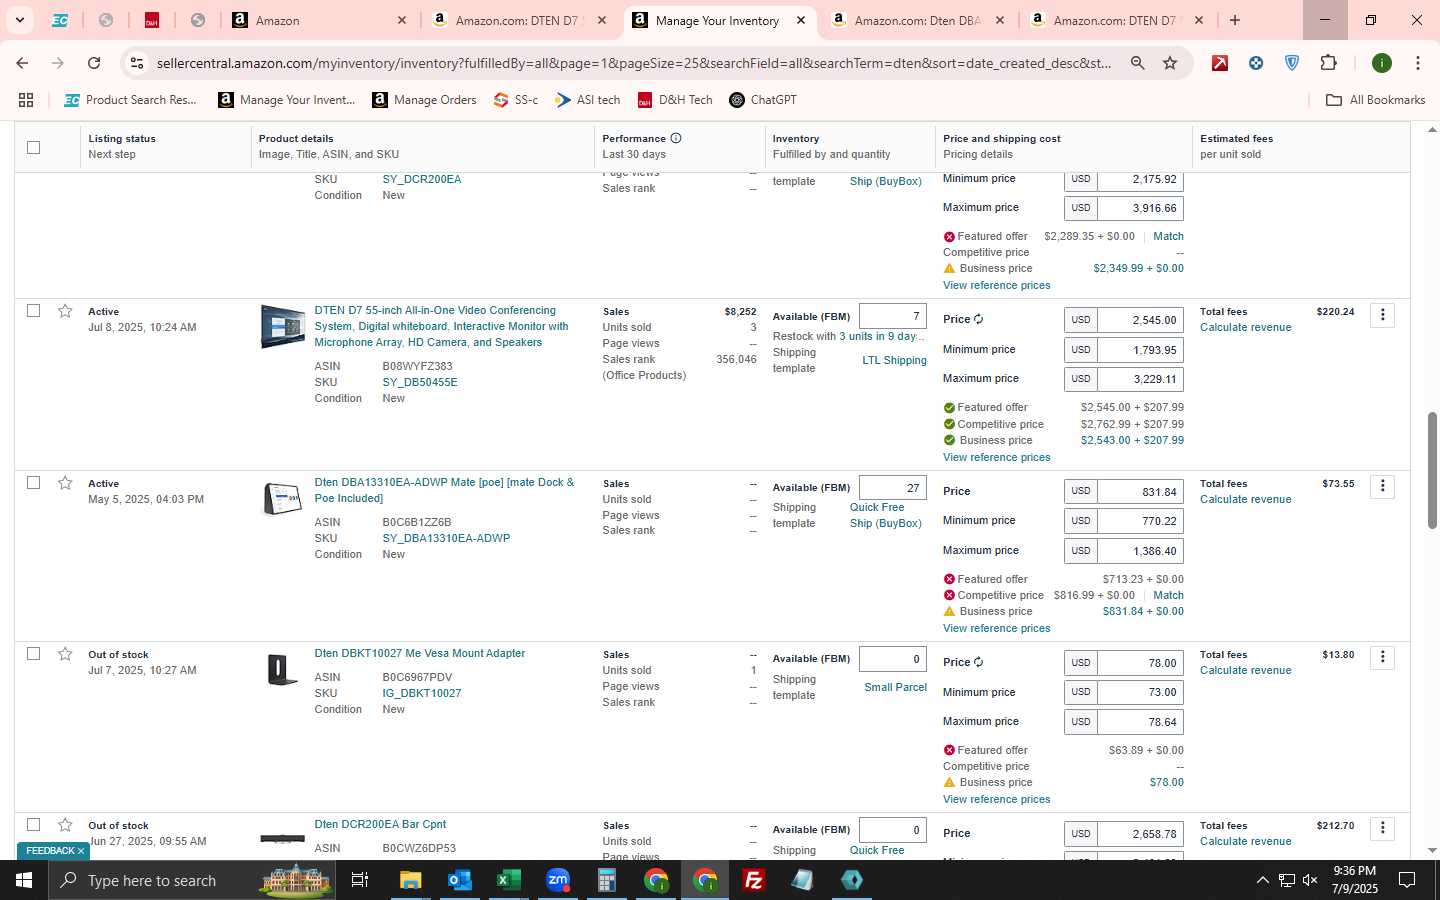The image size is (1440, 900).
Task: View reference prices for DBKT10027 listing
Action: click(996, 799)
